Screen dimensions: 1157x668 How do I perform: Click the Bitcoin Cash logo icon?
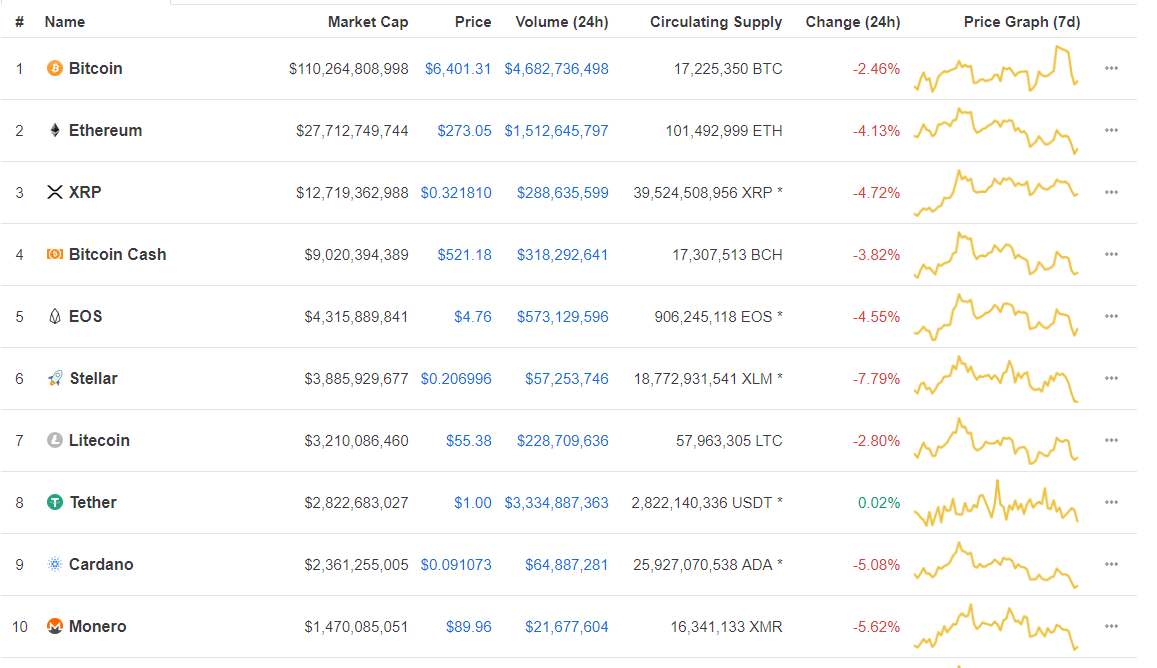coord(55,254)
